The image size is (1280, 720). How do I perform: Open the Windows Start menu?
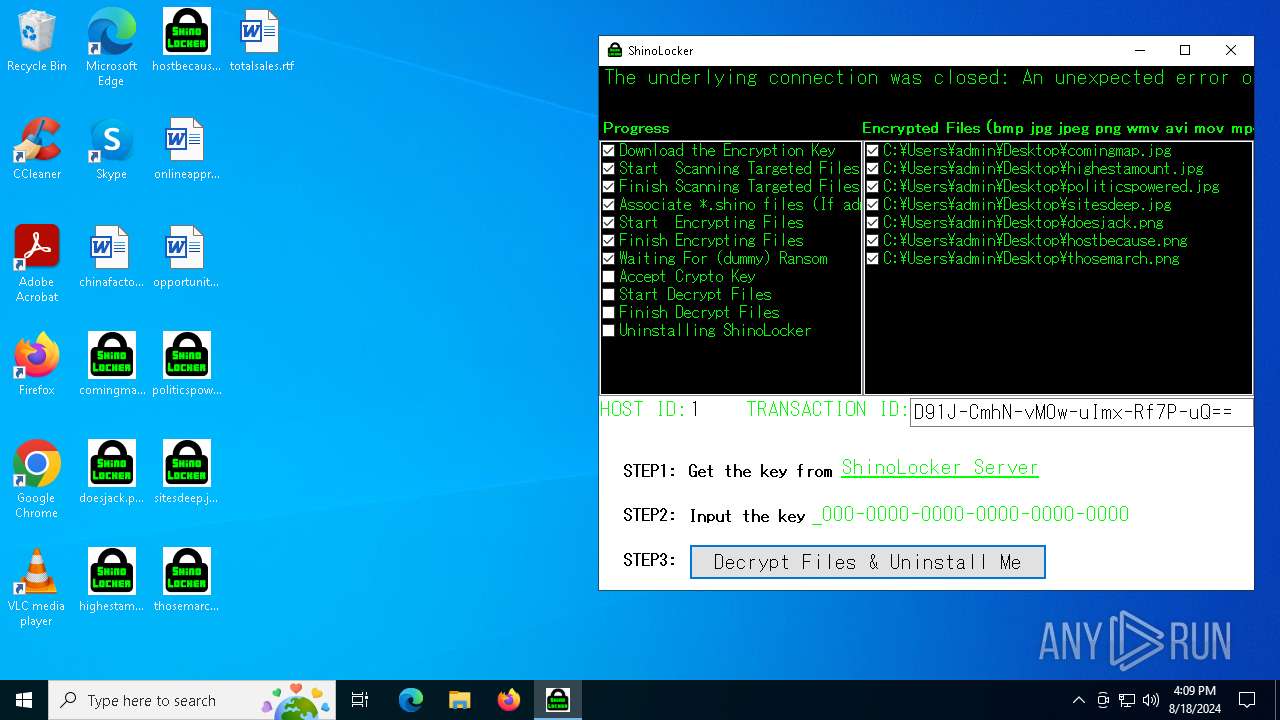(24, 700)
